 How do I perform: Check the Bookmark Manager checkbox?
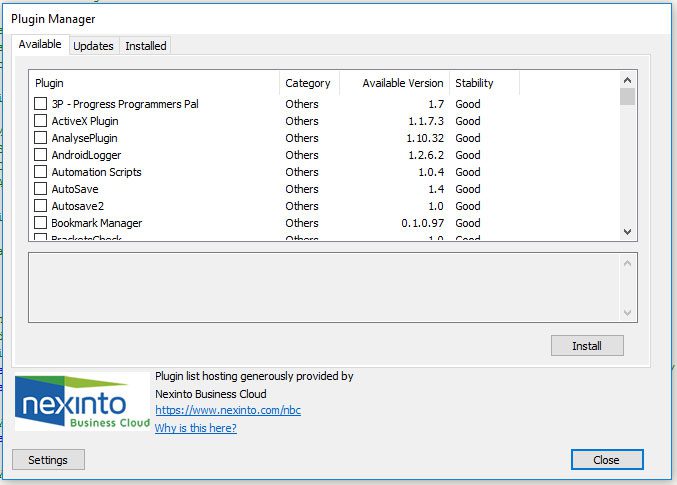point(40,223)
